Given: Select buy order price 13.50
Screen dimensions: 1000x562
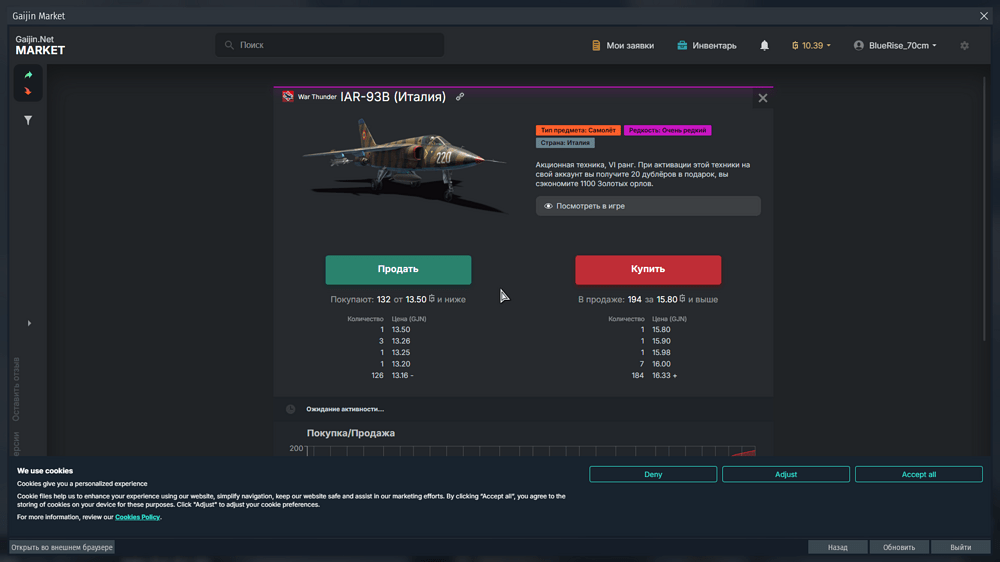Looking at the screenshot, I should click(x=401, y=330).
